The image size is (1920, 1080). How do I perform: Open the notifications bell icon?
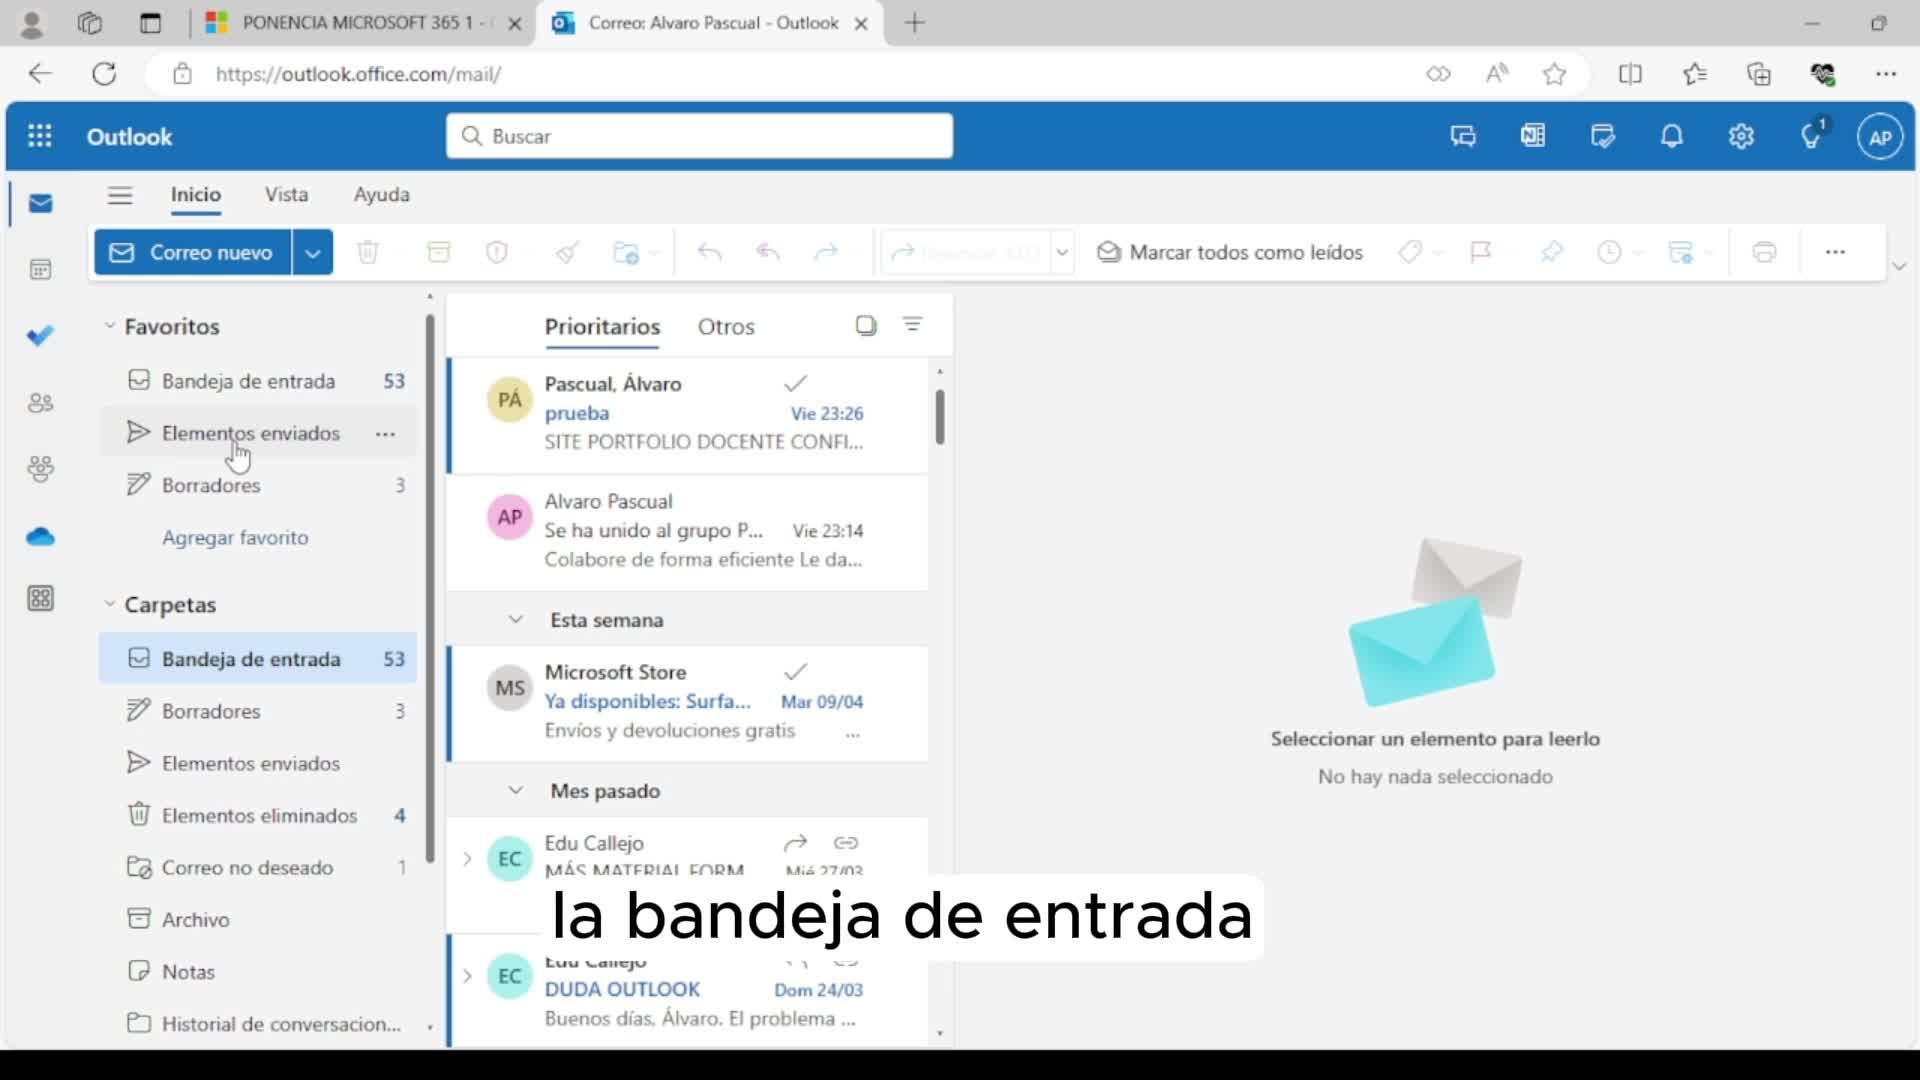[x=1672, y=137]
